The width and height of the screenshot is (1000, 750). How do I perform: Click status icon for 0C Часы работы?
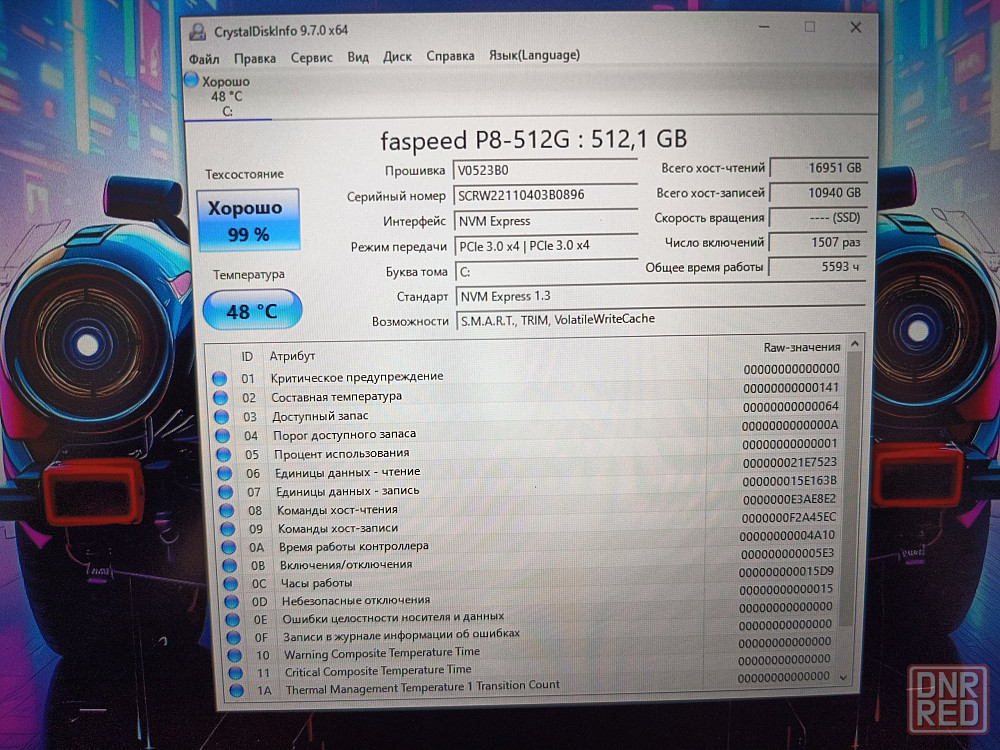230,584
